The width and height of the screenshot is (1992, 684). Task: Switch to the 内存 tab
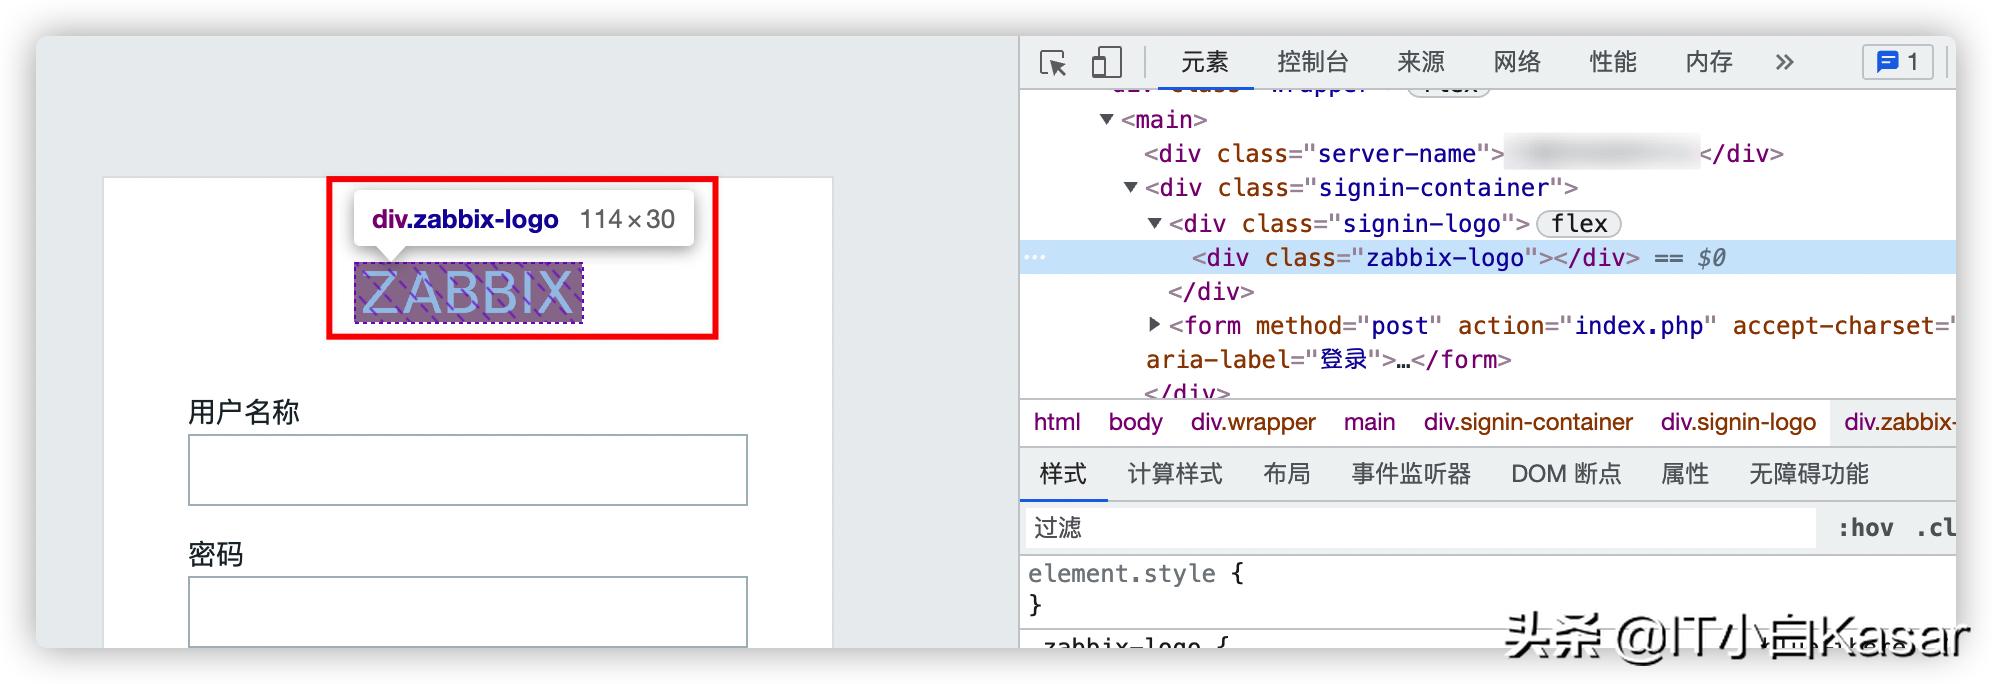pos(1709,62)
